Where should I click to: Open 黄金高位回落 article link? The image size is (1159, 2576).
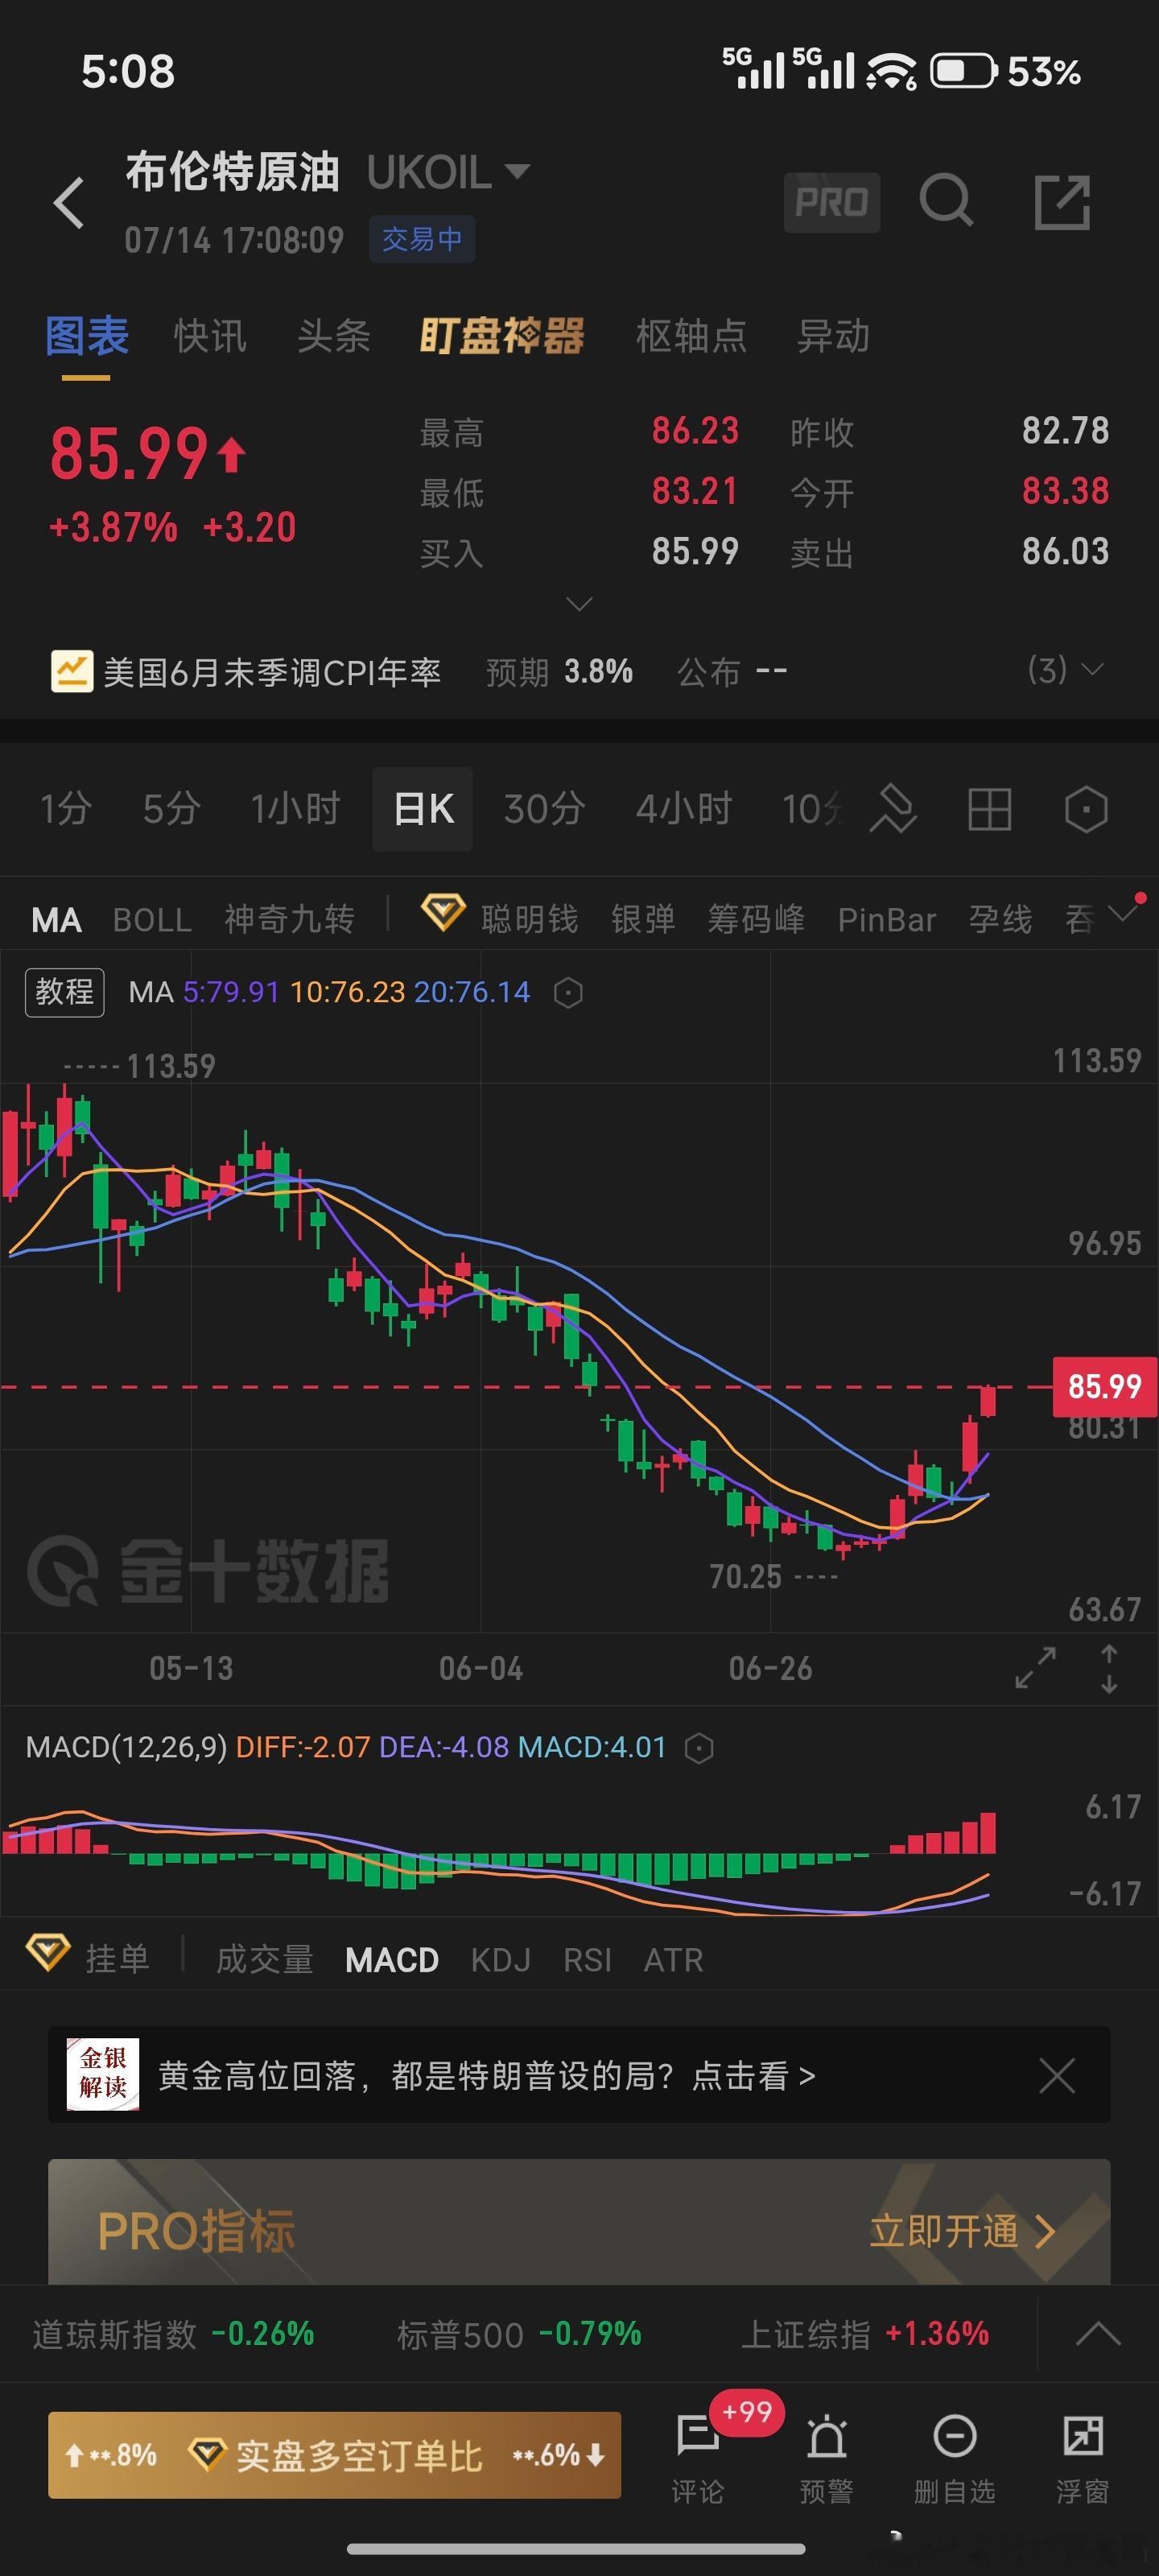(x=487, y=2076)
